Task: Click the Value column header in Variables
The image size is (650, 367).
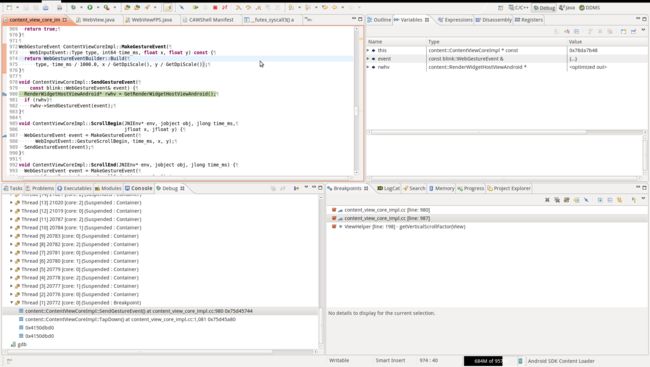Action: click(575, 42)
